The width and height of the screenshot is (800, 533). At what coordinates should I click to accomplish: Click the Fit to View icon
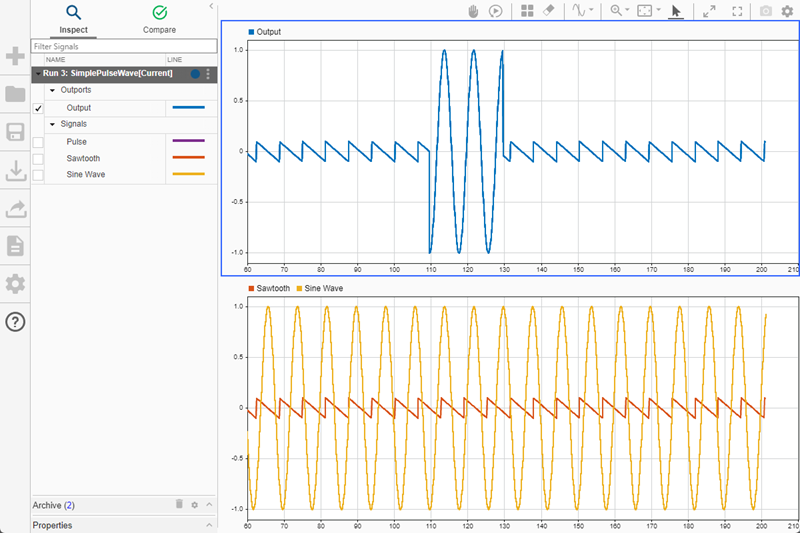coord(646,10)
